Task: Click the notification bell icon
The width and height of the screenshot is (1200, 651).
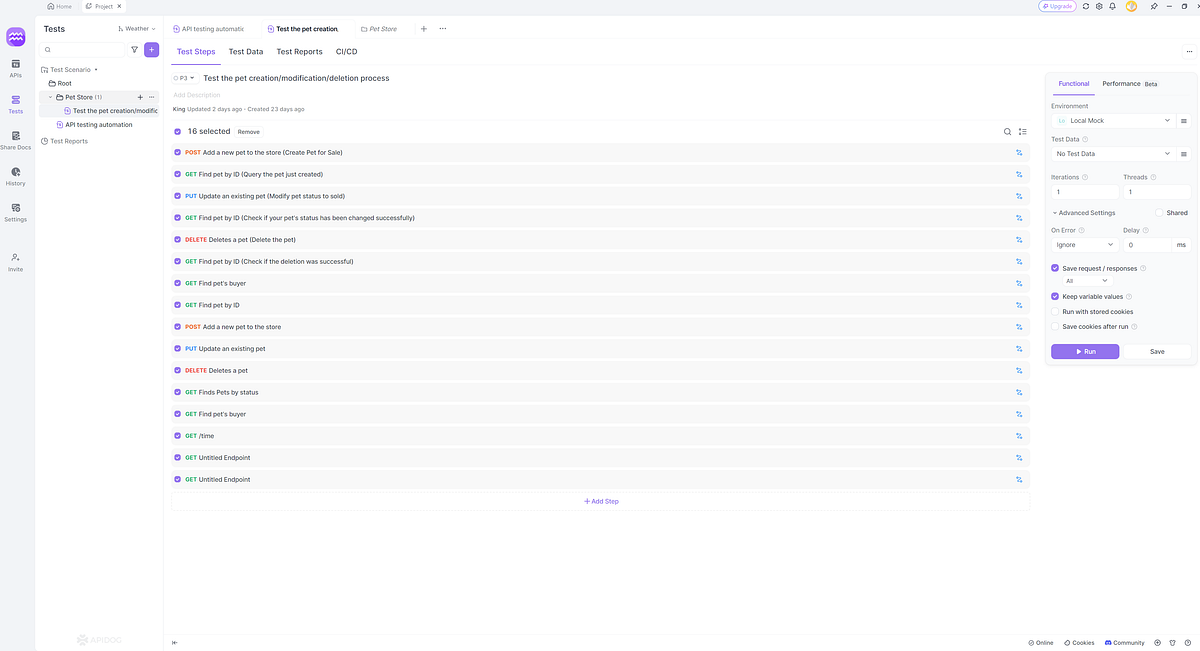Action: click(1113, 6)
